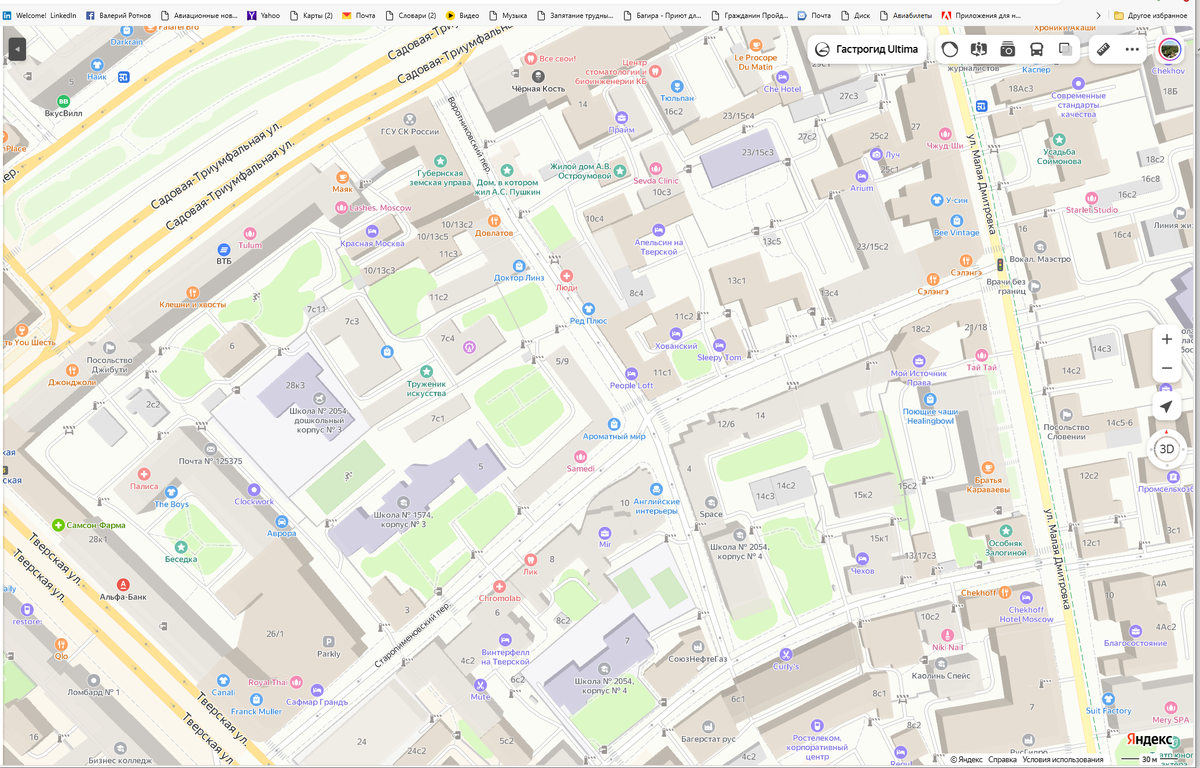Click the traffic light icon on Малая Дмитровка

[x=999, y=265]
